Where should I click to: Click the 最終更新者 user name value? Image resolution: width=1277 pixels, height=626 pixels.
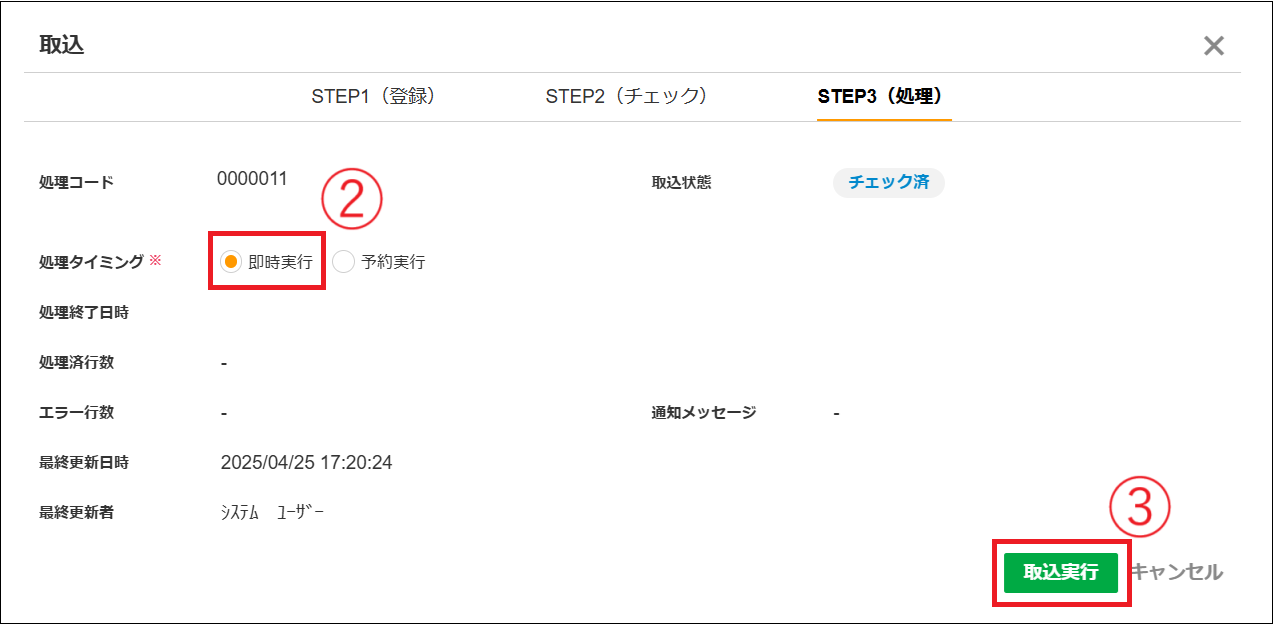pos(272,513)
